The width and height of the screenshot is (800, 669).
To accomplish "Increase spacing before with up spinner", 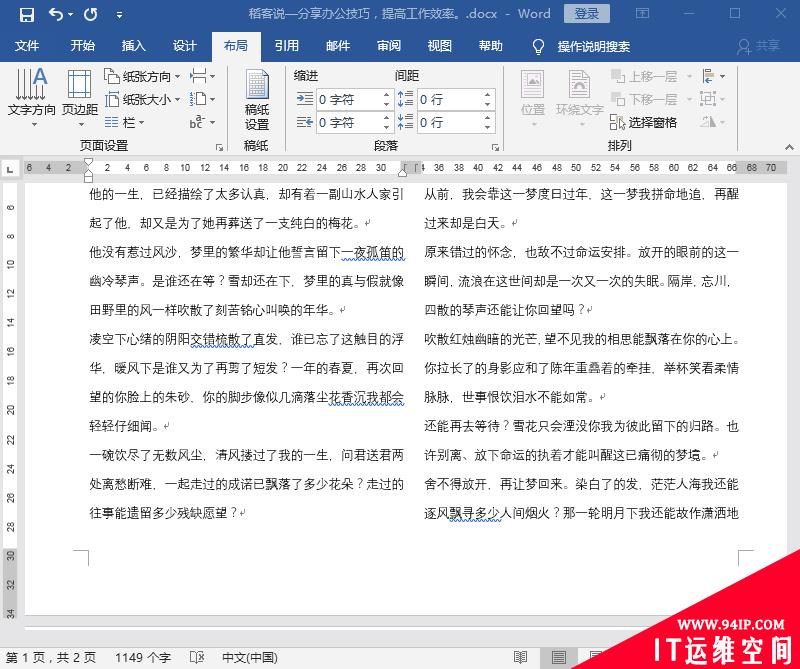I will (x=488, y=95).
